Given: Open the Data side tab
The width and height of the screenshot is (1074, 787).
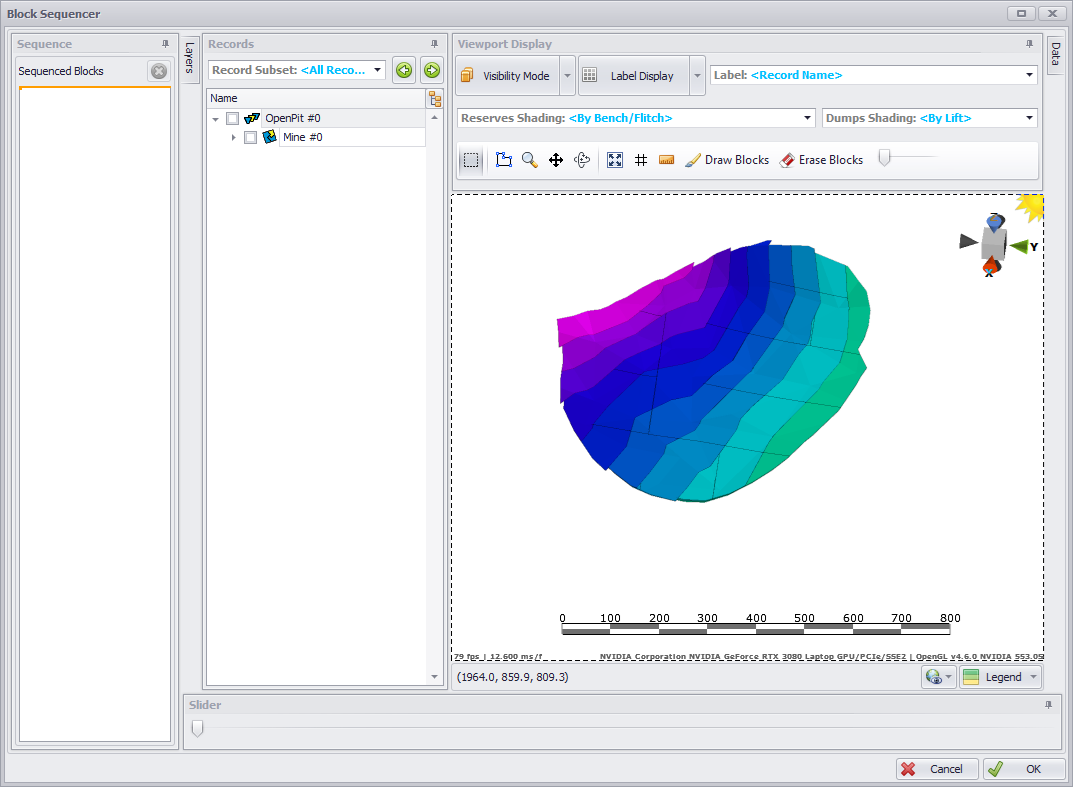Looking at the screenshot, I should coord(1055,56).
